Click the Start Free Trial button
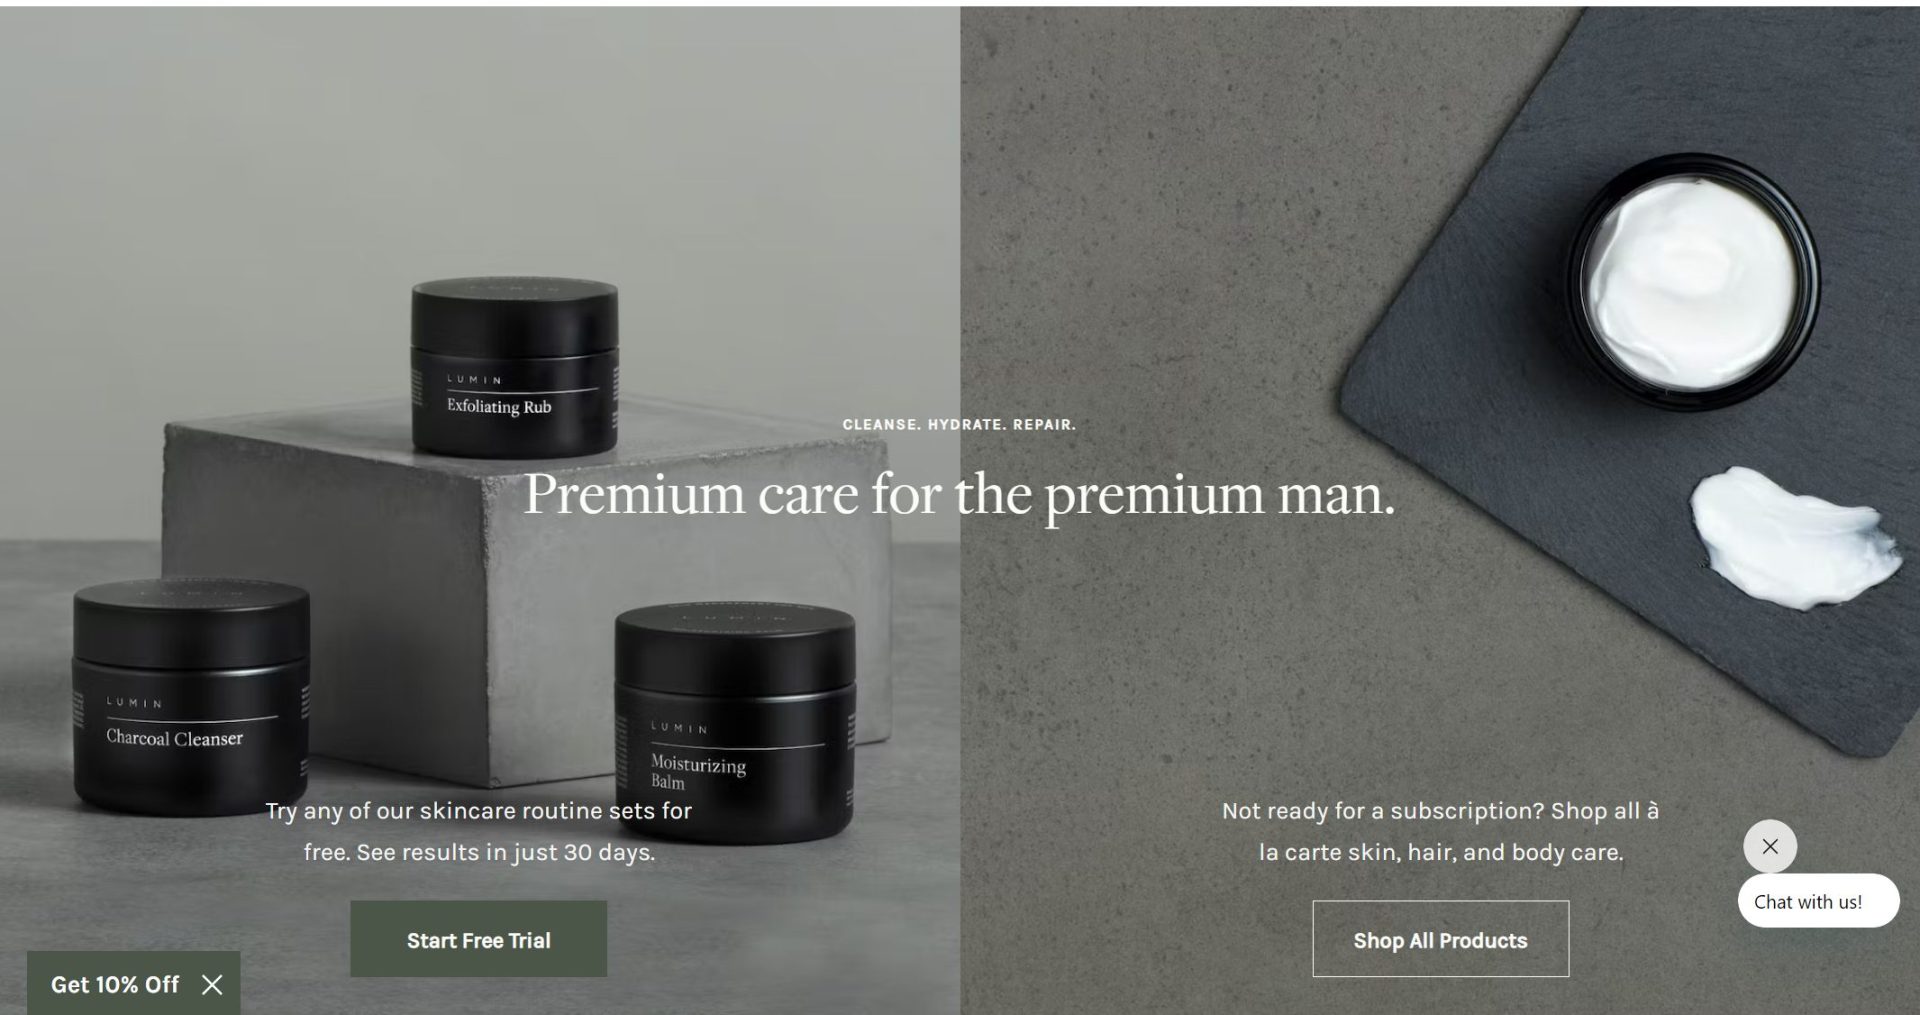 click(478, 939)
